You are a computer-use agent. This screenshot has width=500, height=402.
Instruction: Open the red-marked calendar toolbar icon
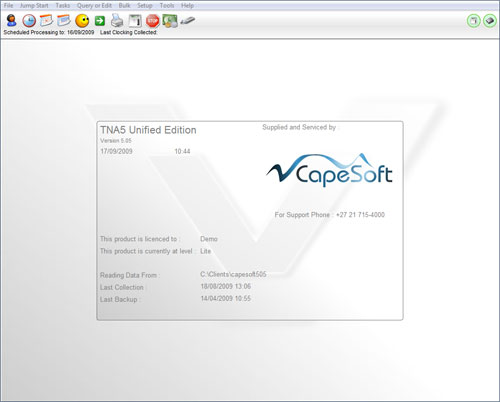pyautogui.click(x=46, y=21)
